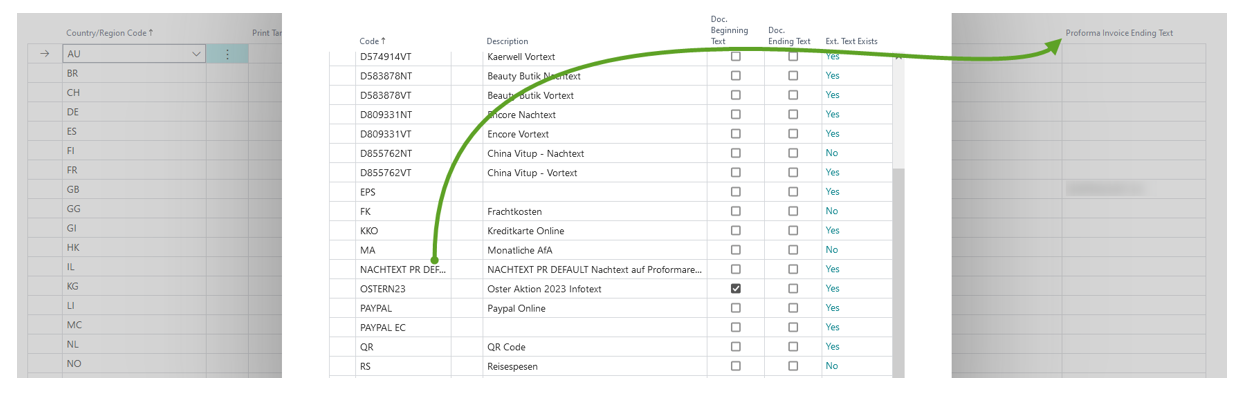Check Doc. Beginning Text for EPS row
The width and height of the screenshot is (1237, 393).
coord(736,191)
